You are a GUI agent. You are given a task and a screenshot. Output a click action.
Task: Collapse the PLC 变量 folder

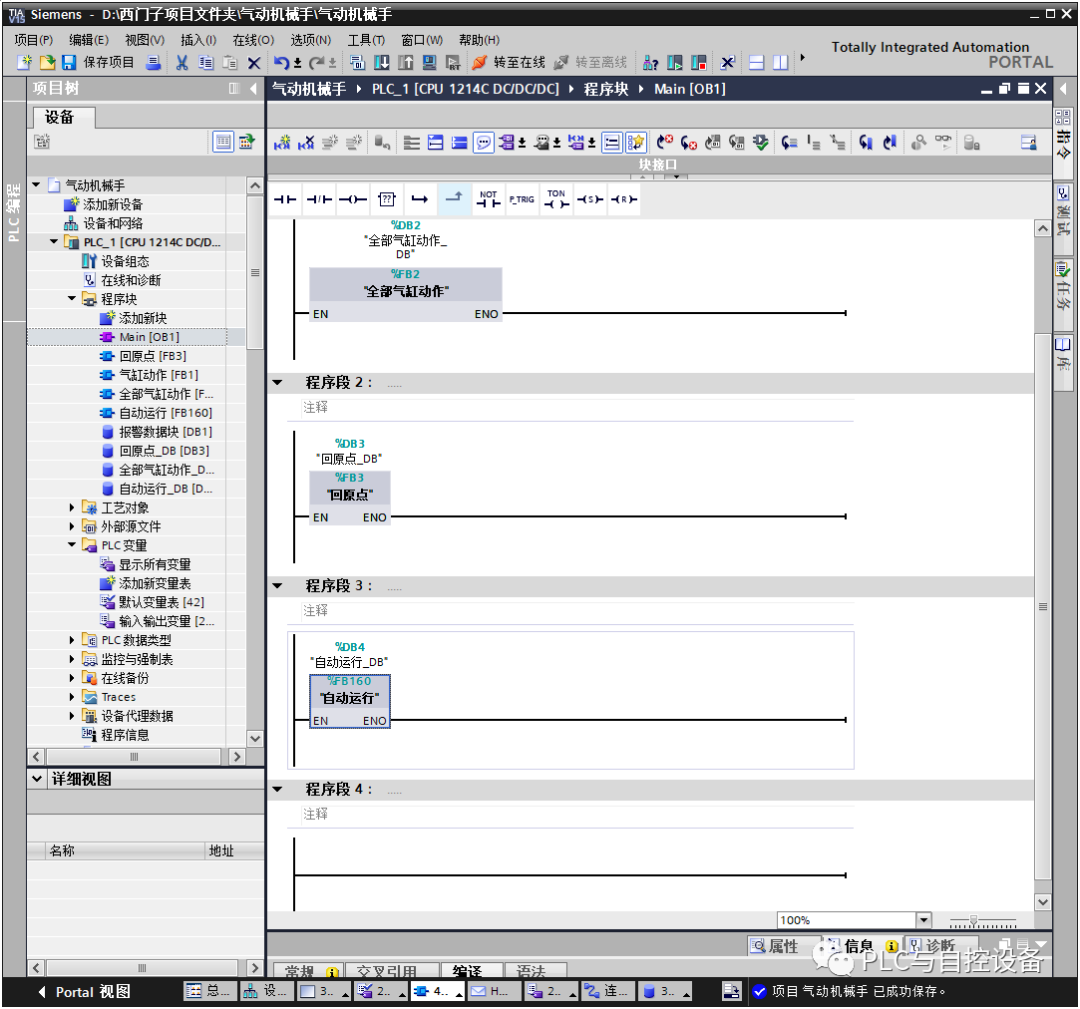(x=72, y=545)
